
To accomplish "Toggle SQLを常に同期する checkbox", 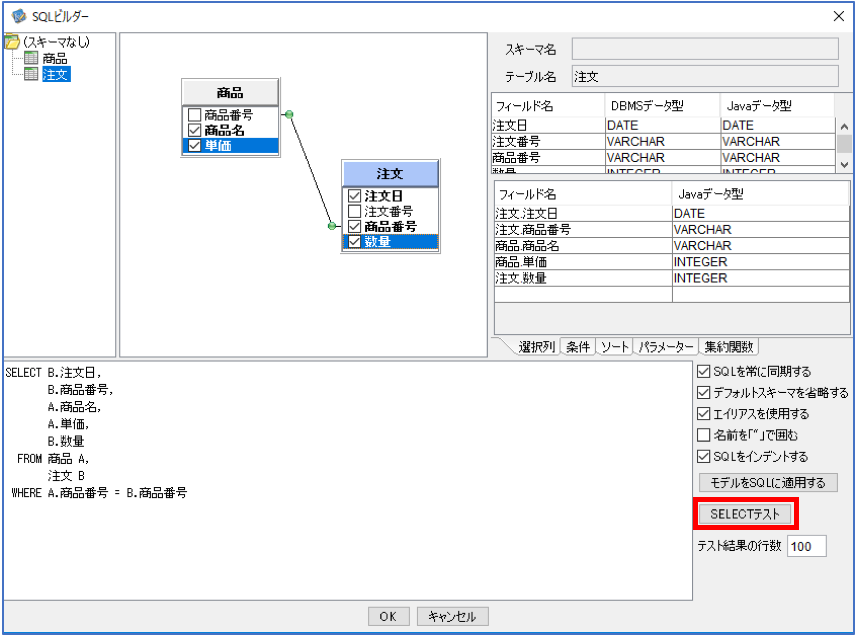I will tap(704, 372).
